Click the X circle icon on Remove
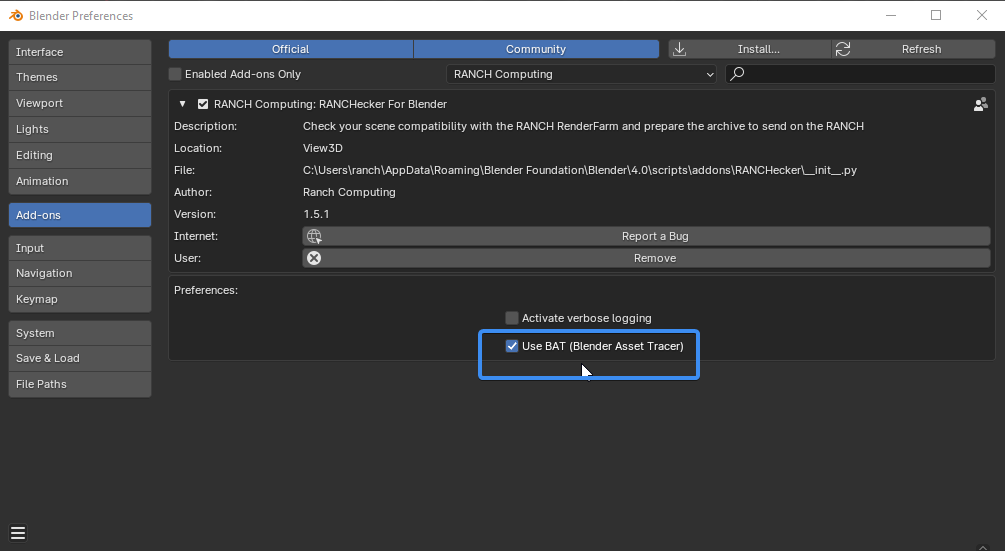 coord(314,258)
